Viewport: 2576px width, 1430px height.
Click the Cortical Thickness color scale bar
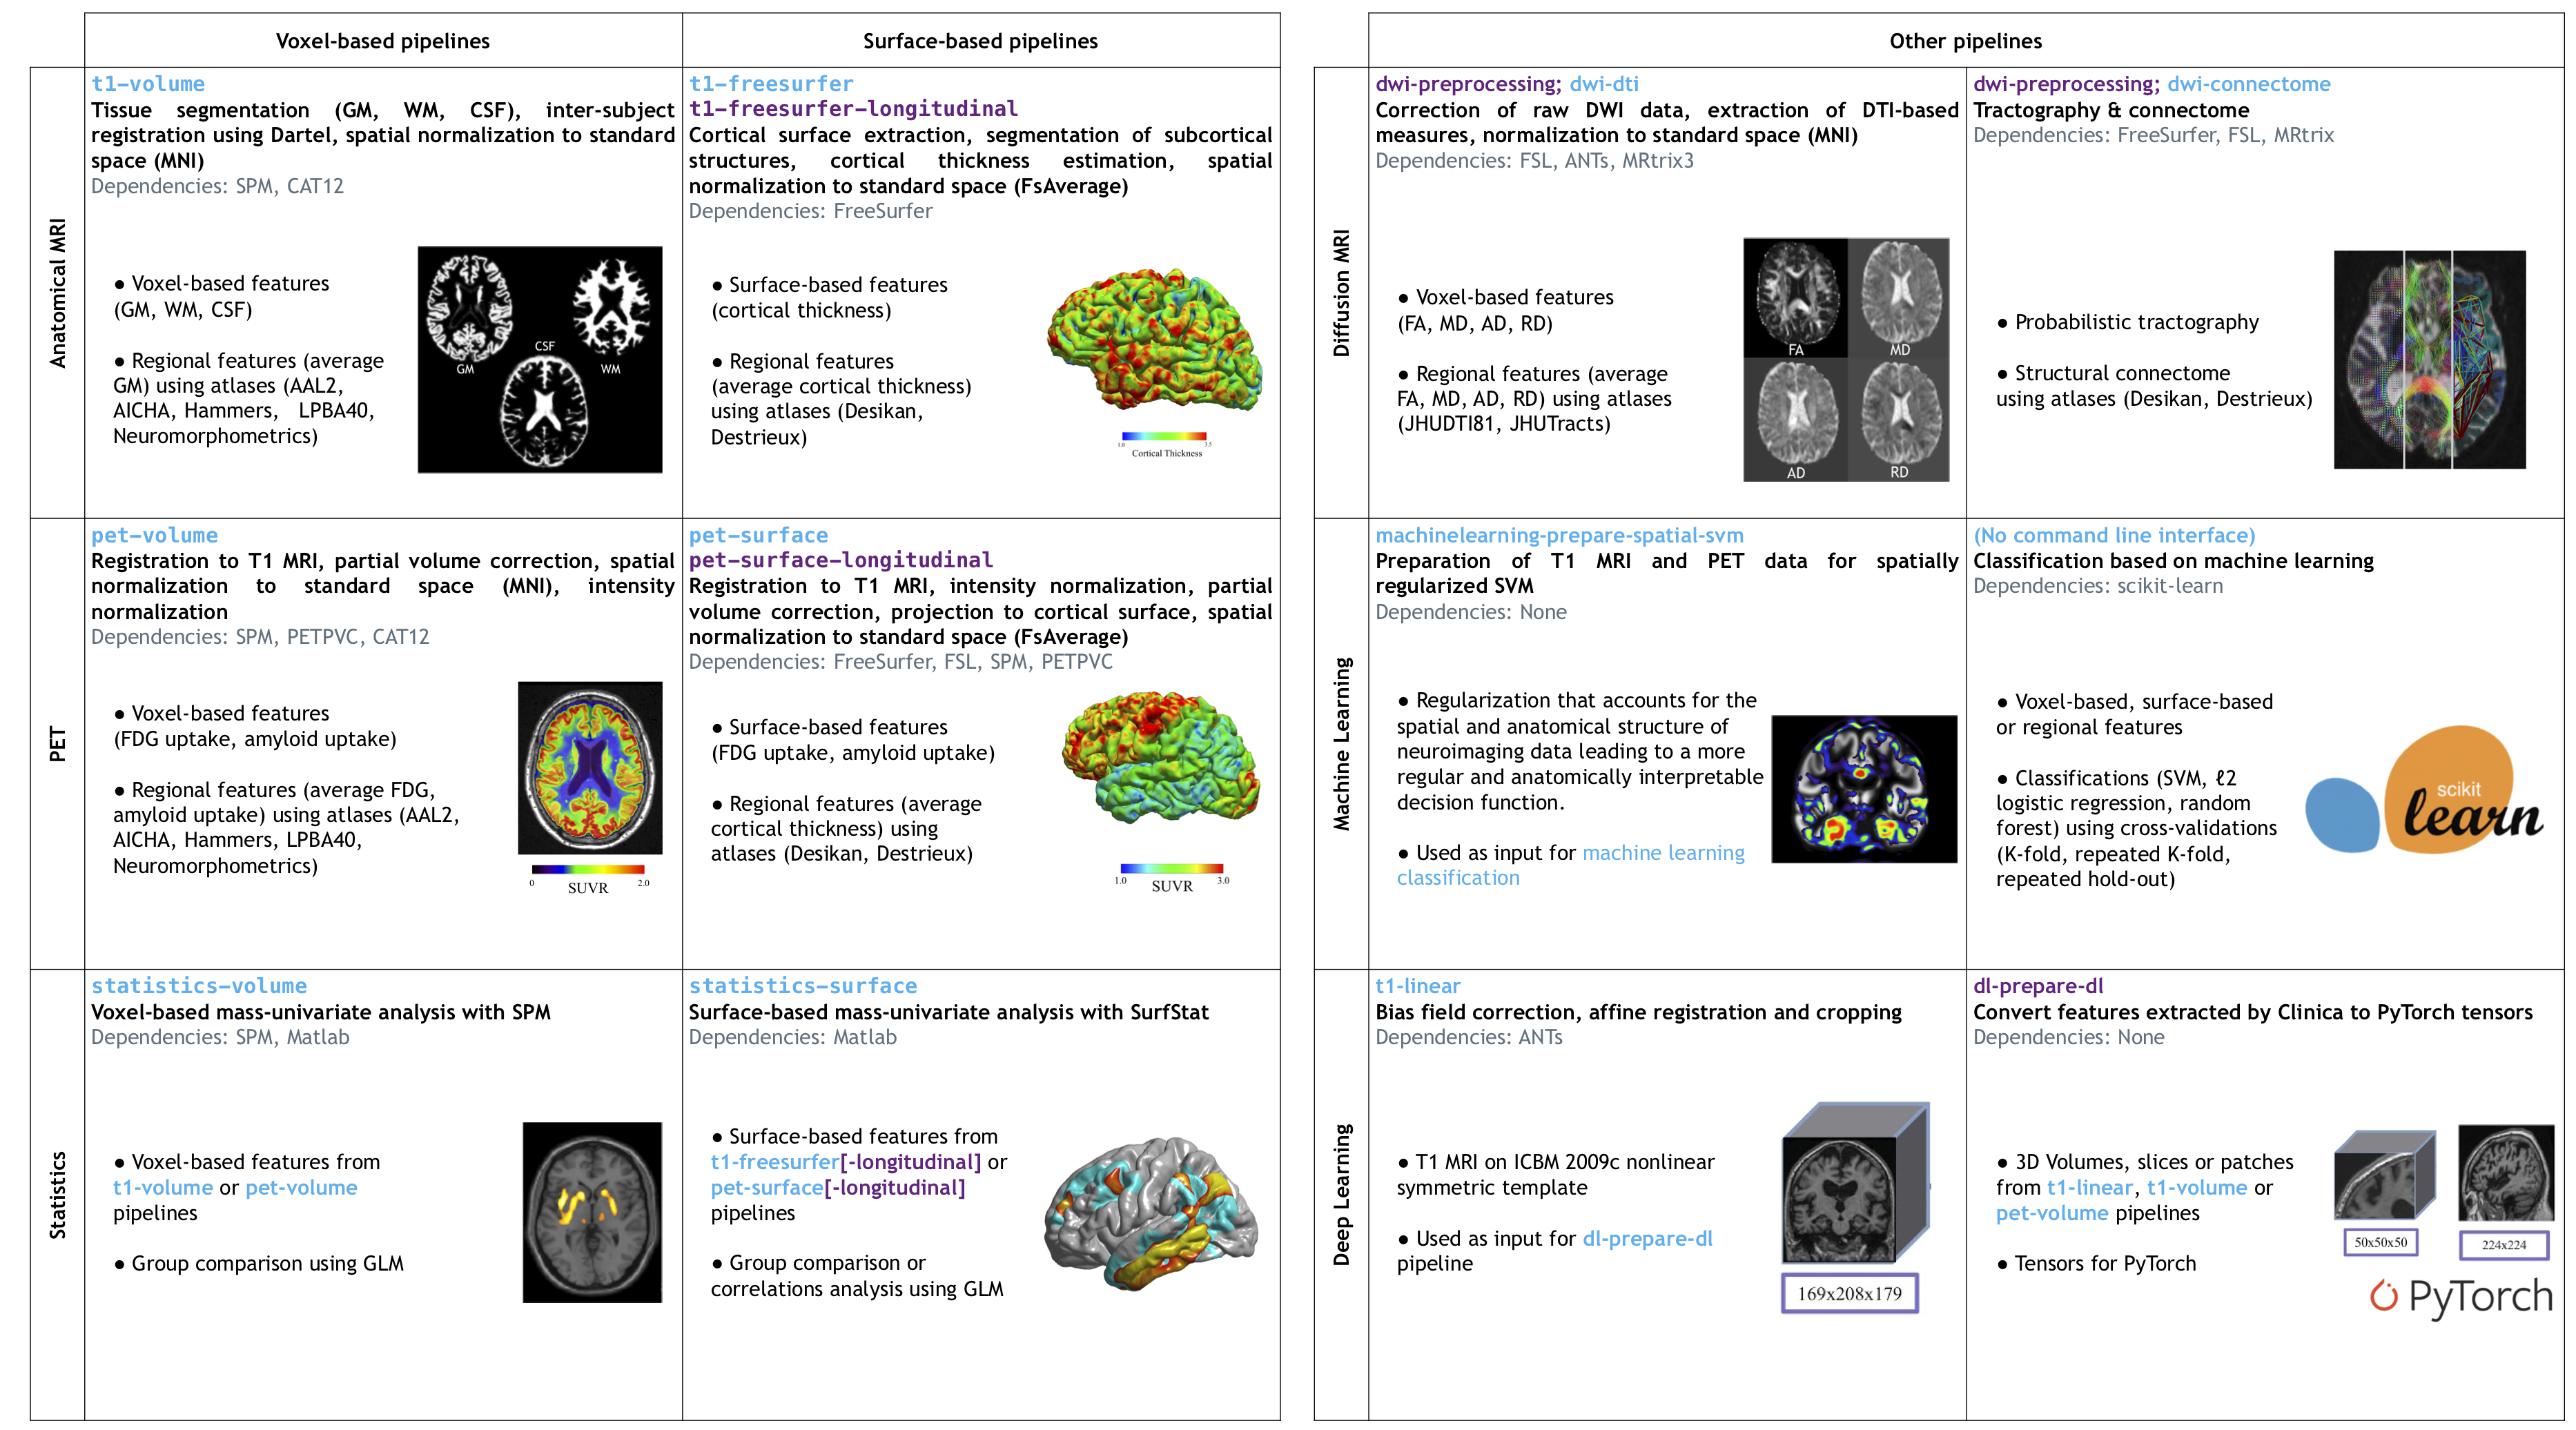pyautogui.click(x=1164, y=436)
